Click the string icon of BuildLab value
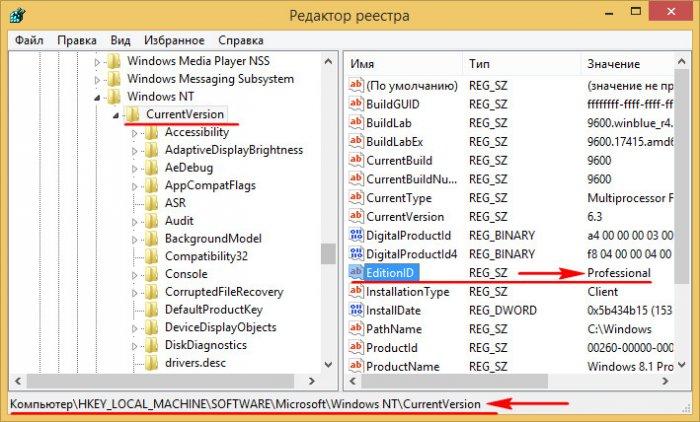The image size is (700, 422). pos(356,122)
